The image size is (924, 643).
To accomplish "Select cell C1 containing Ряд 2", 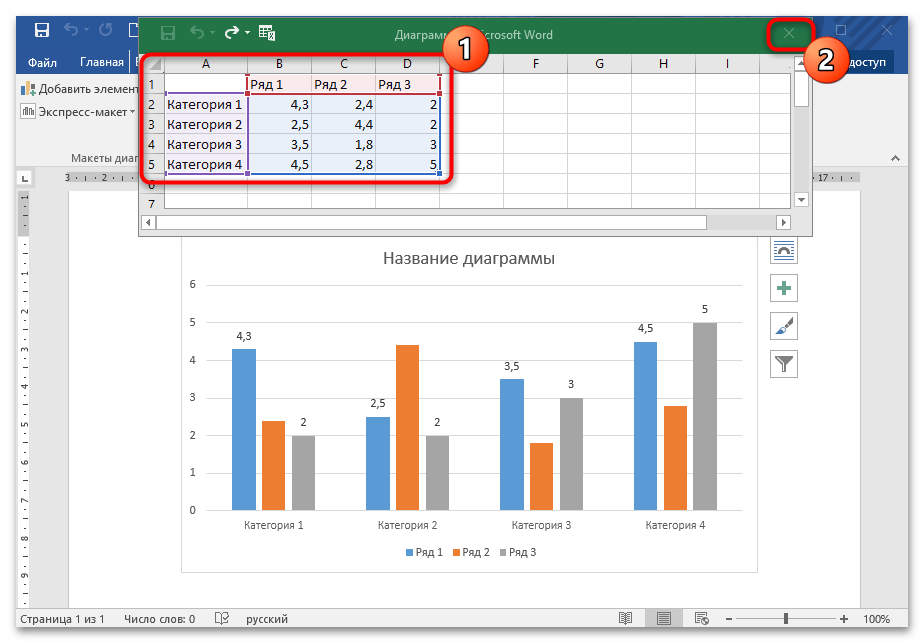I will [344, 84].
